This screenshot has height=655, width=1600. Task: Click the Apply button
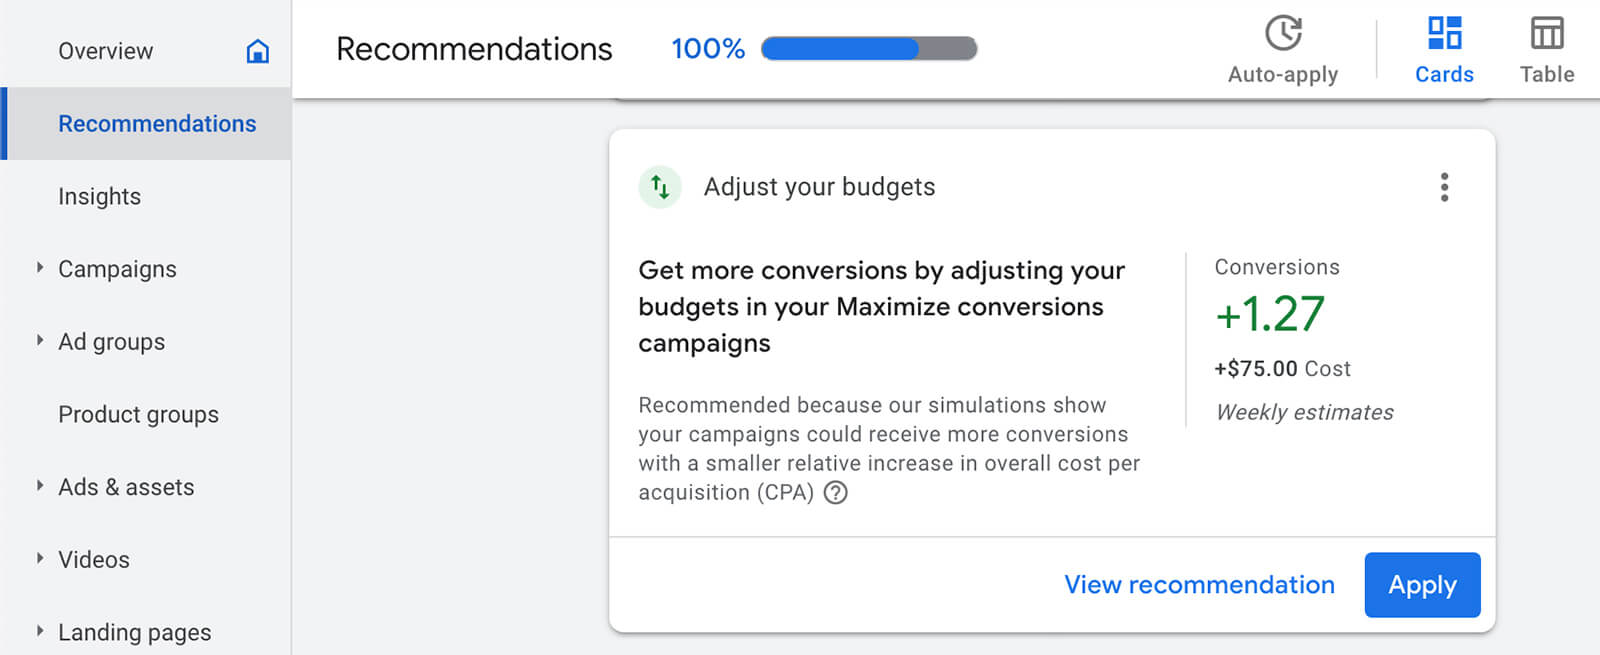[x=1422, y=585]
